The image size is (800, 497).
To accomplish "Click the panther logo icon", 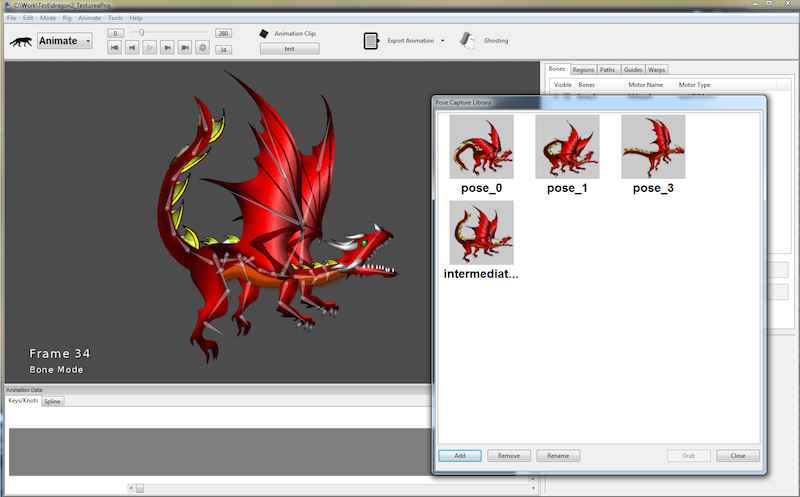I will [20, 41].
